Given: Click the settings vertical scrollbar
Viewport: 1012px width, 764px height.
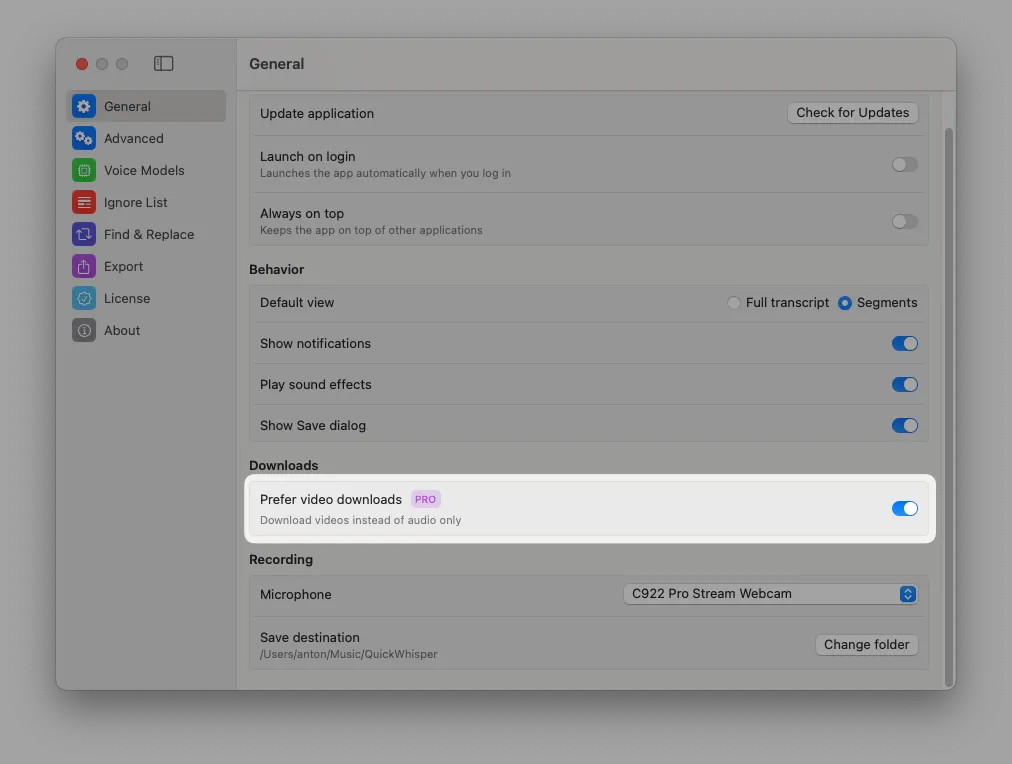Looking at the screenshot, I should point(948,407).
